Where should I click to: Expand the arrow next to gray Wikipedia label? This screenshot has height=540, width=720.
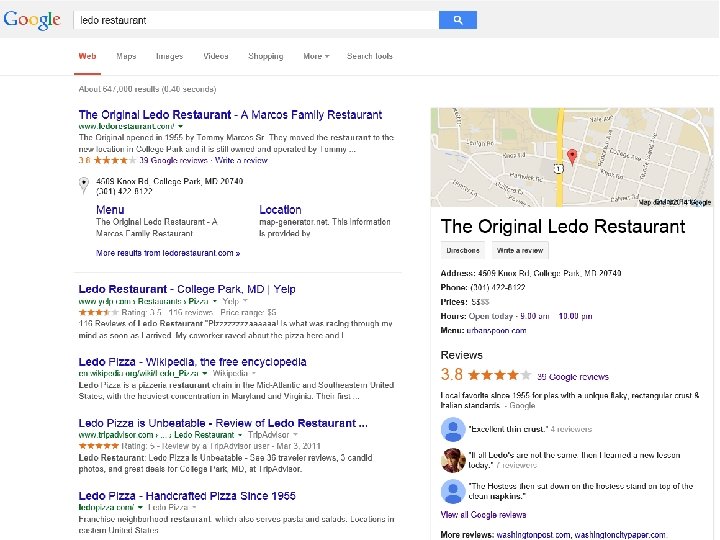coord(253,373)
